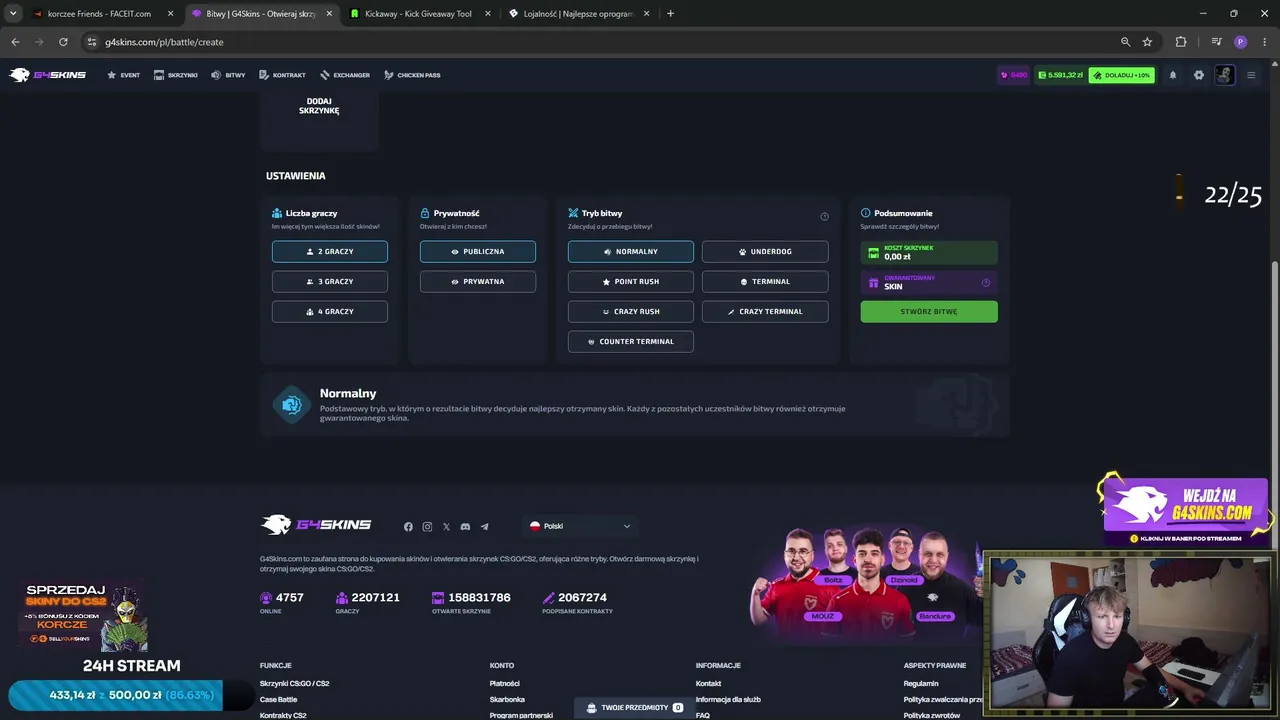Go back in browser history
The height and width of the screenshot is (720, 1280).
(15, 42)
